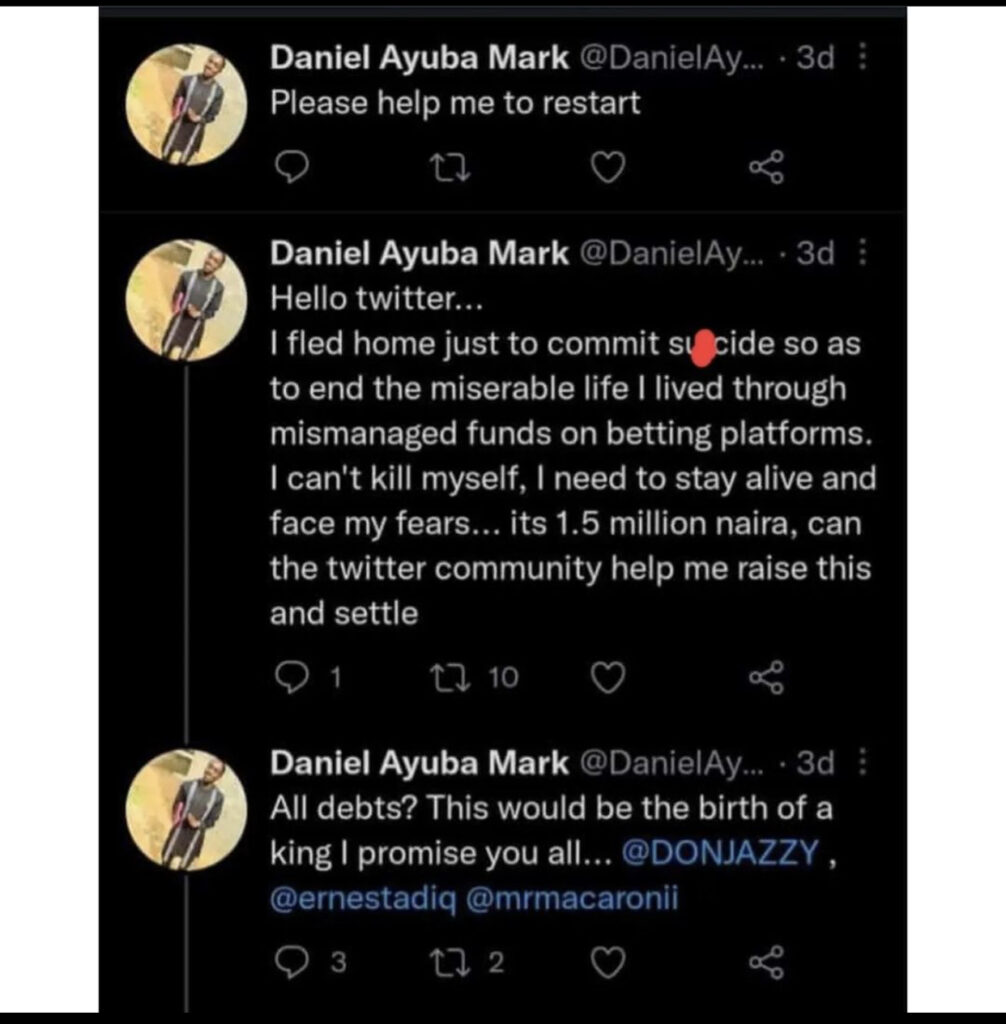The image size is (1006, 1024).
Task: Open Daniel Ayuba Mark's name on the last tweet
Action: point(418,764)
